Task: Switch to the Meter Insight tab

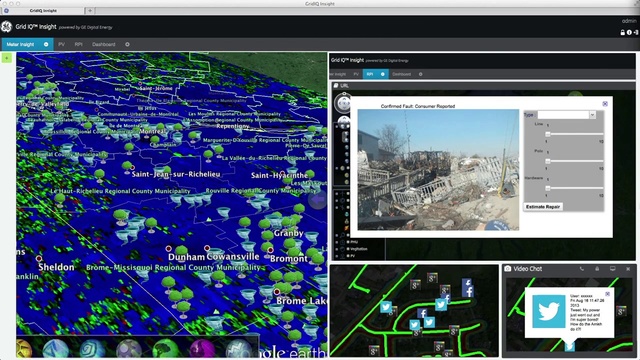Action: tap(20, 44)
